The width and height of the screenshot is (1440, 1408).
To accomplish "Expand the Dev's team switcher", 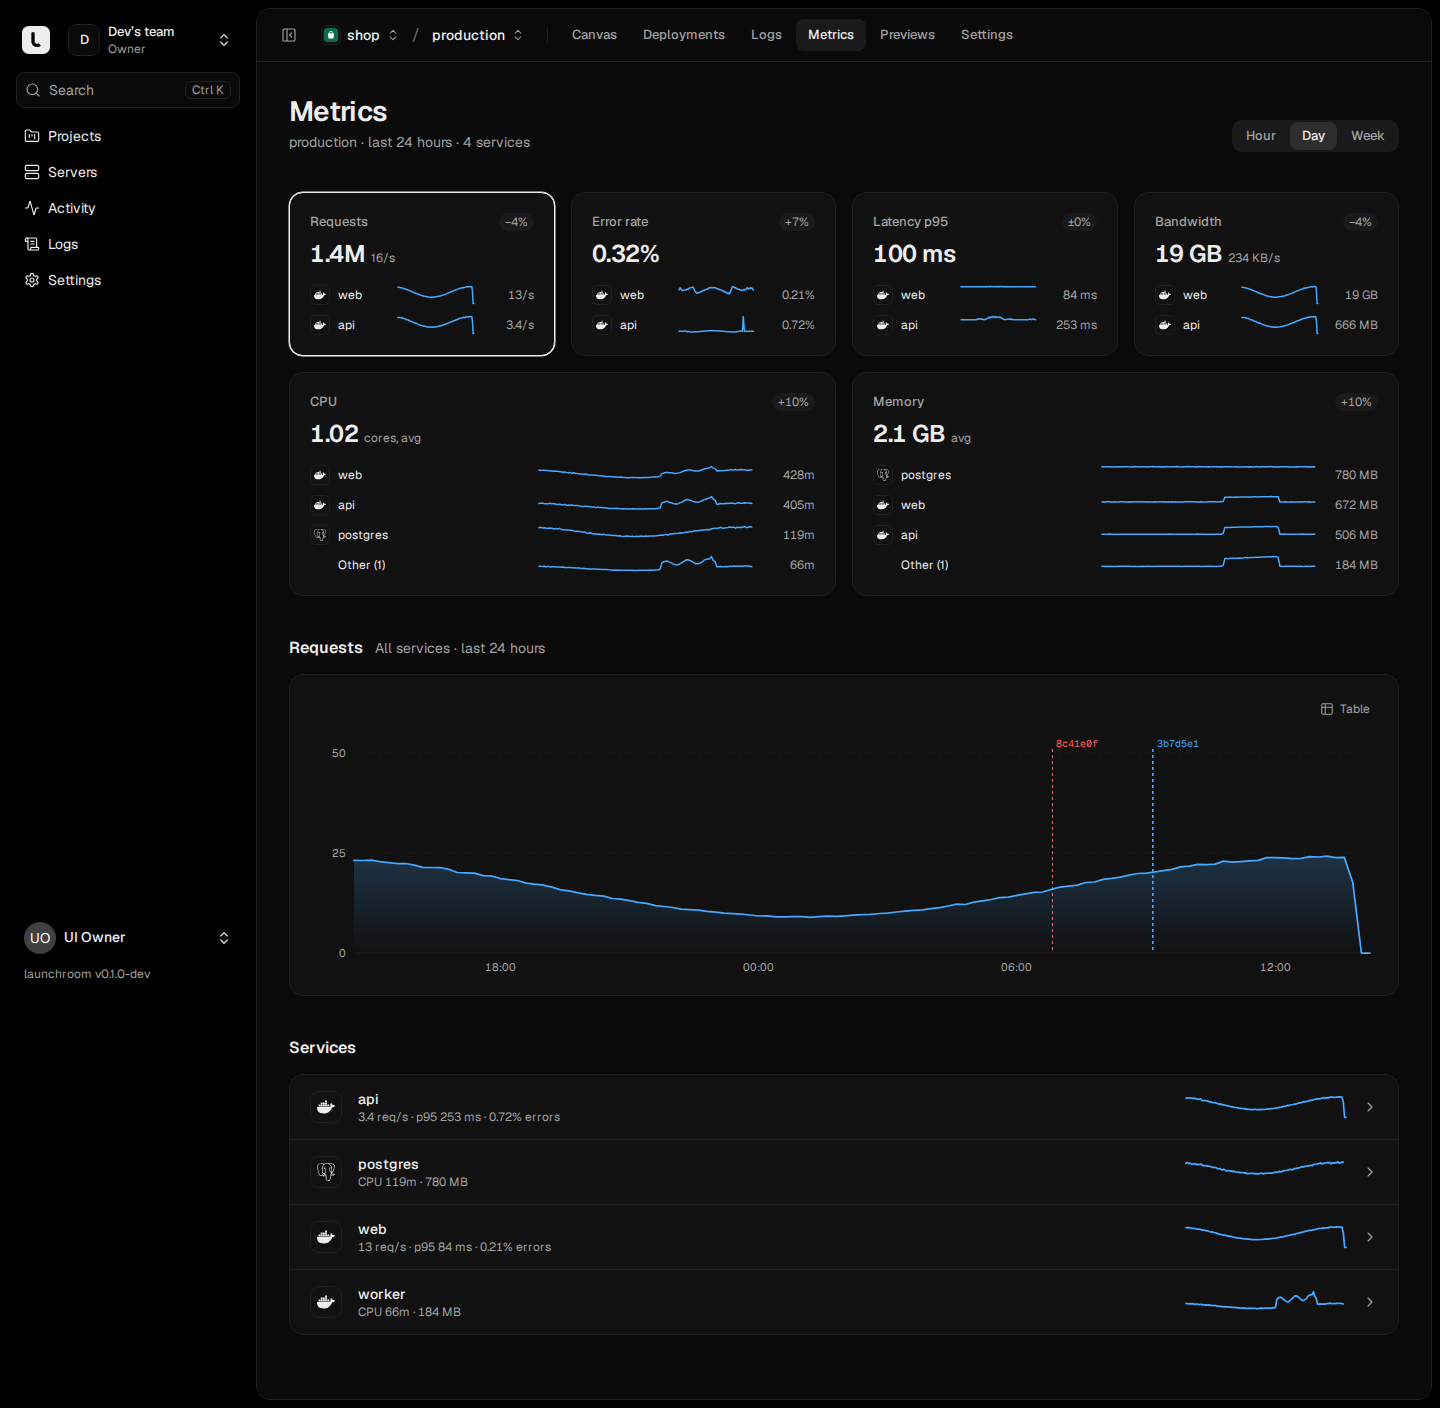I will 224,40.
